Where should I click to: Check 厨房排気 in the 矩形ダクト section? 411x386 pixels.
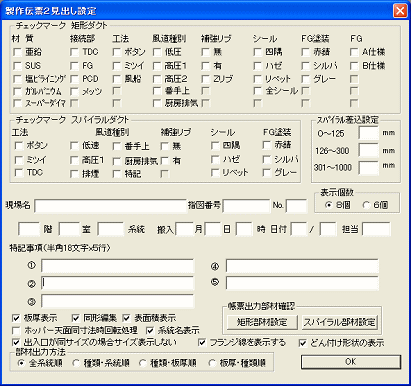coord(157,103)
